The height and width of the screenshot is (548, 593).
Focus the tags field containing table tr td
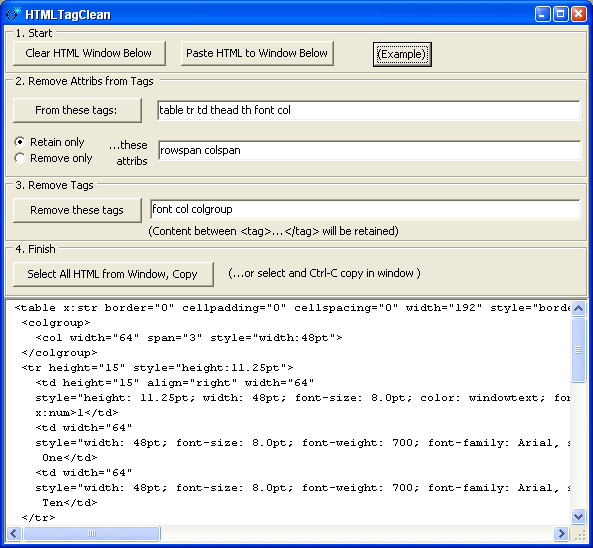click(368, 110)
